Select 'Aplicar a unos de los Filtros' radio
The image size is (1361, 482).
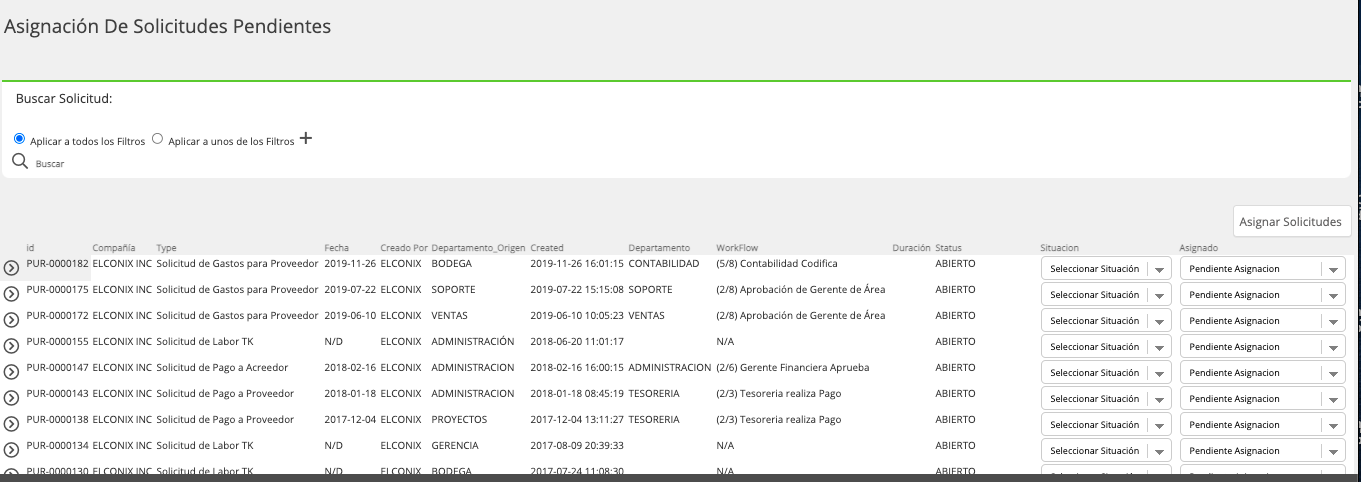click(x=158, y=139)
